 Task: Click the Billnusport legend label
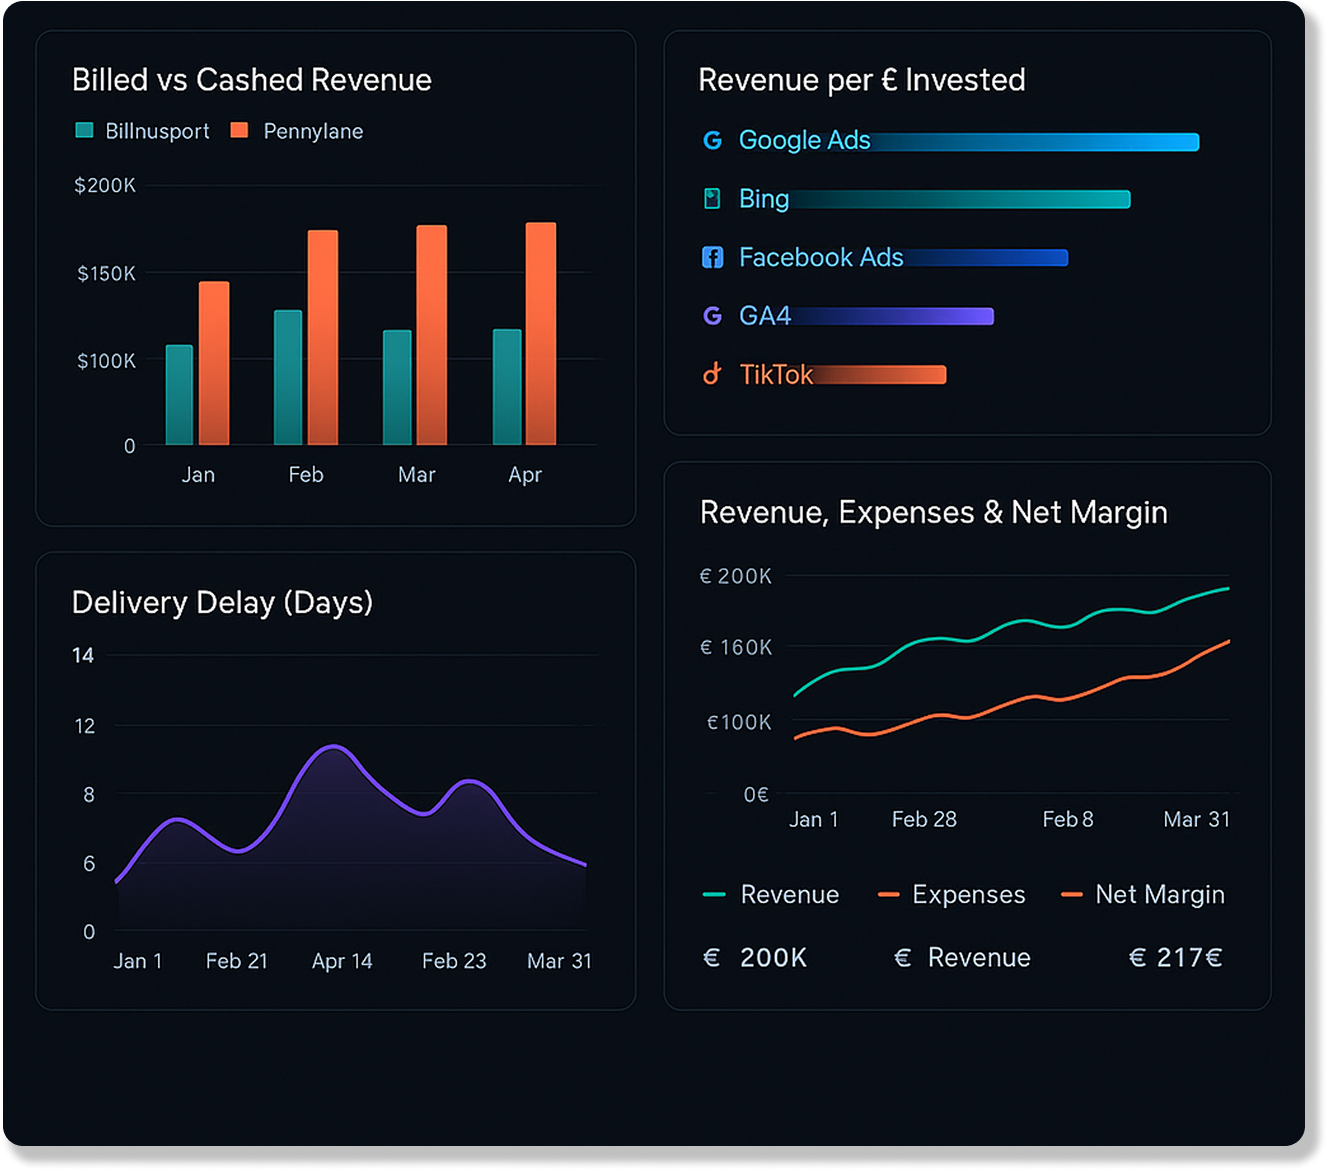(x=158, y=131)
